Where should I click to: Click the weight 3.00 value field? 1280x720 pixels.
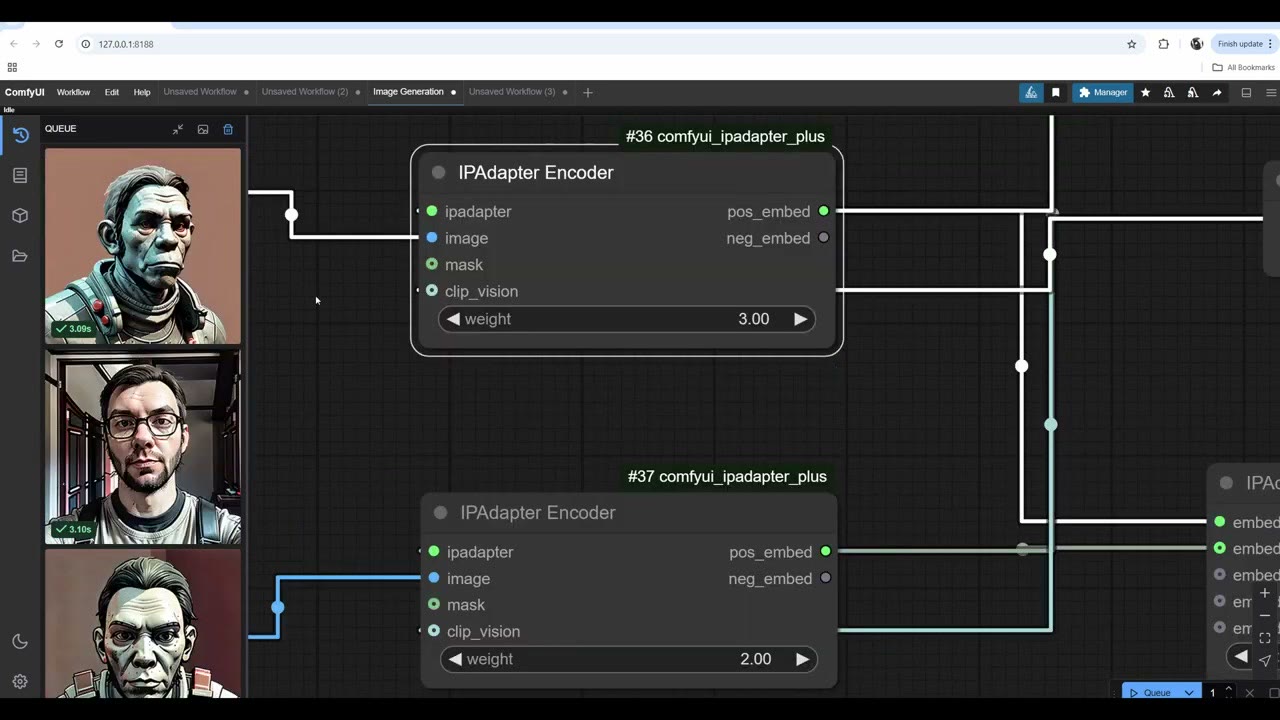627,319
